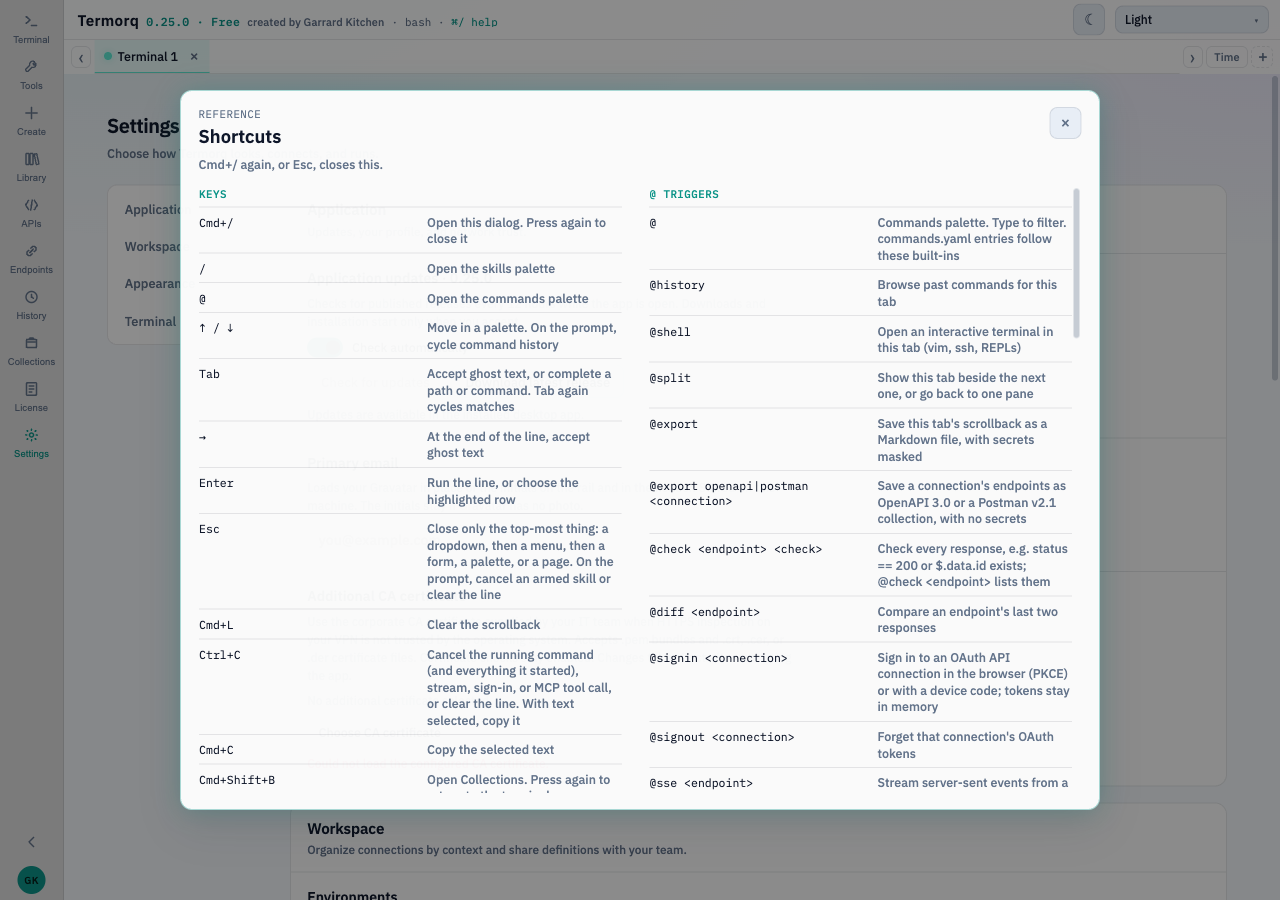This screenshot has width=1280, height=900.
Task: Open Endpoints from the sidebar
Action: [x=31, y=258]
